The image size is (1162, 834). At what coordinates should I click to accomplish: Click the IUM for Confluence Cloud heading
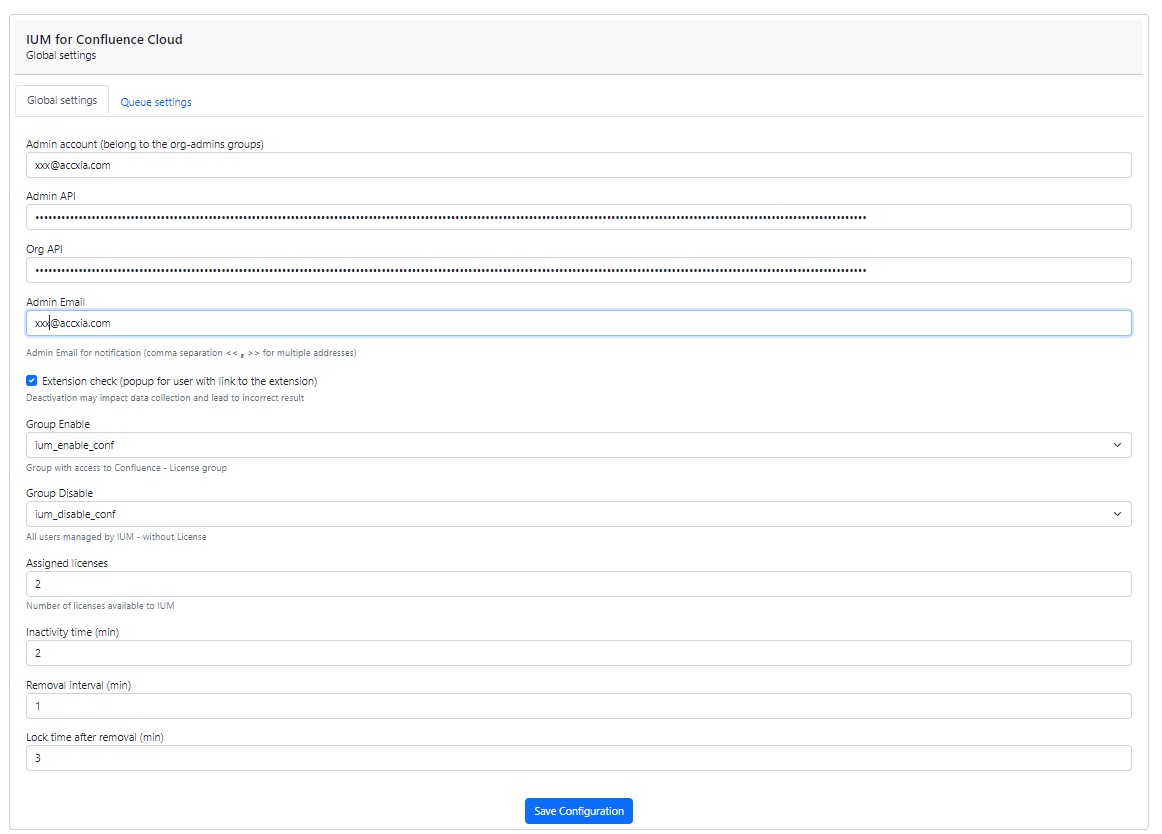coord(104,40)
